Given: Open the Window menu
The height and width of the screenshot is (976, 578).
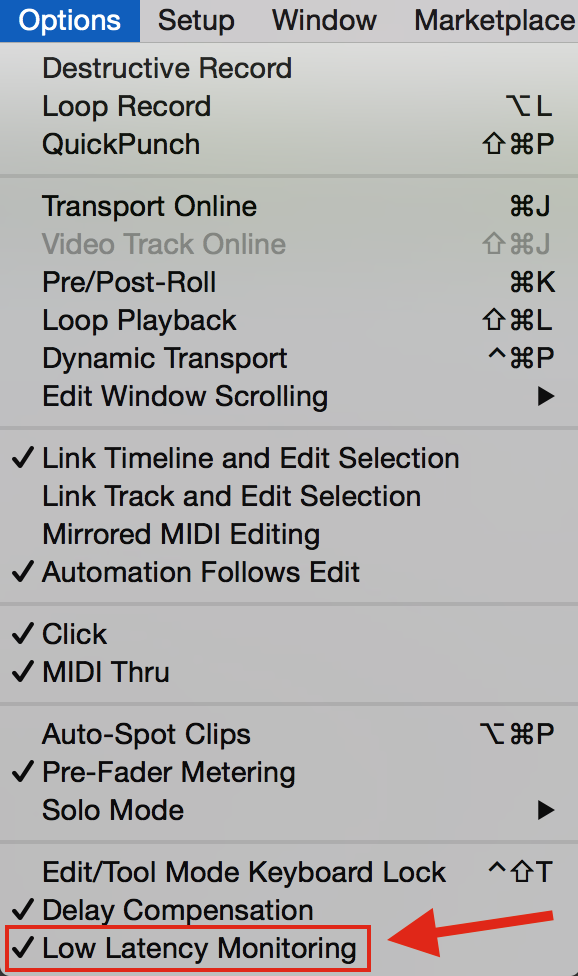Looking at the screenshot, I should (x=323, y=20).
